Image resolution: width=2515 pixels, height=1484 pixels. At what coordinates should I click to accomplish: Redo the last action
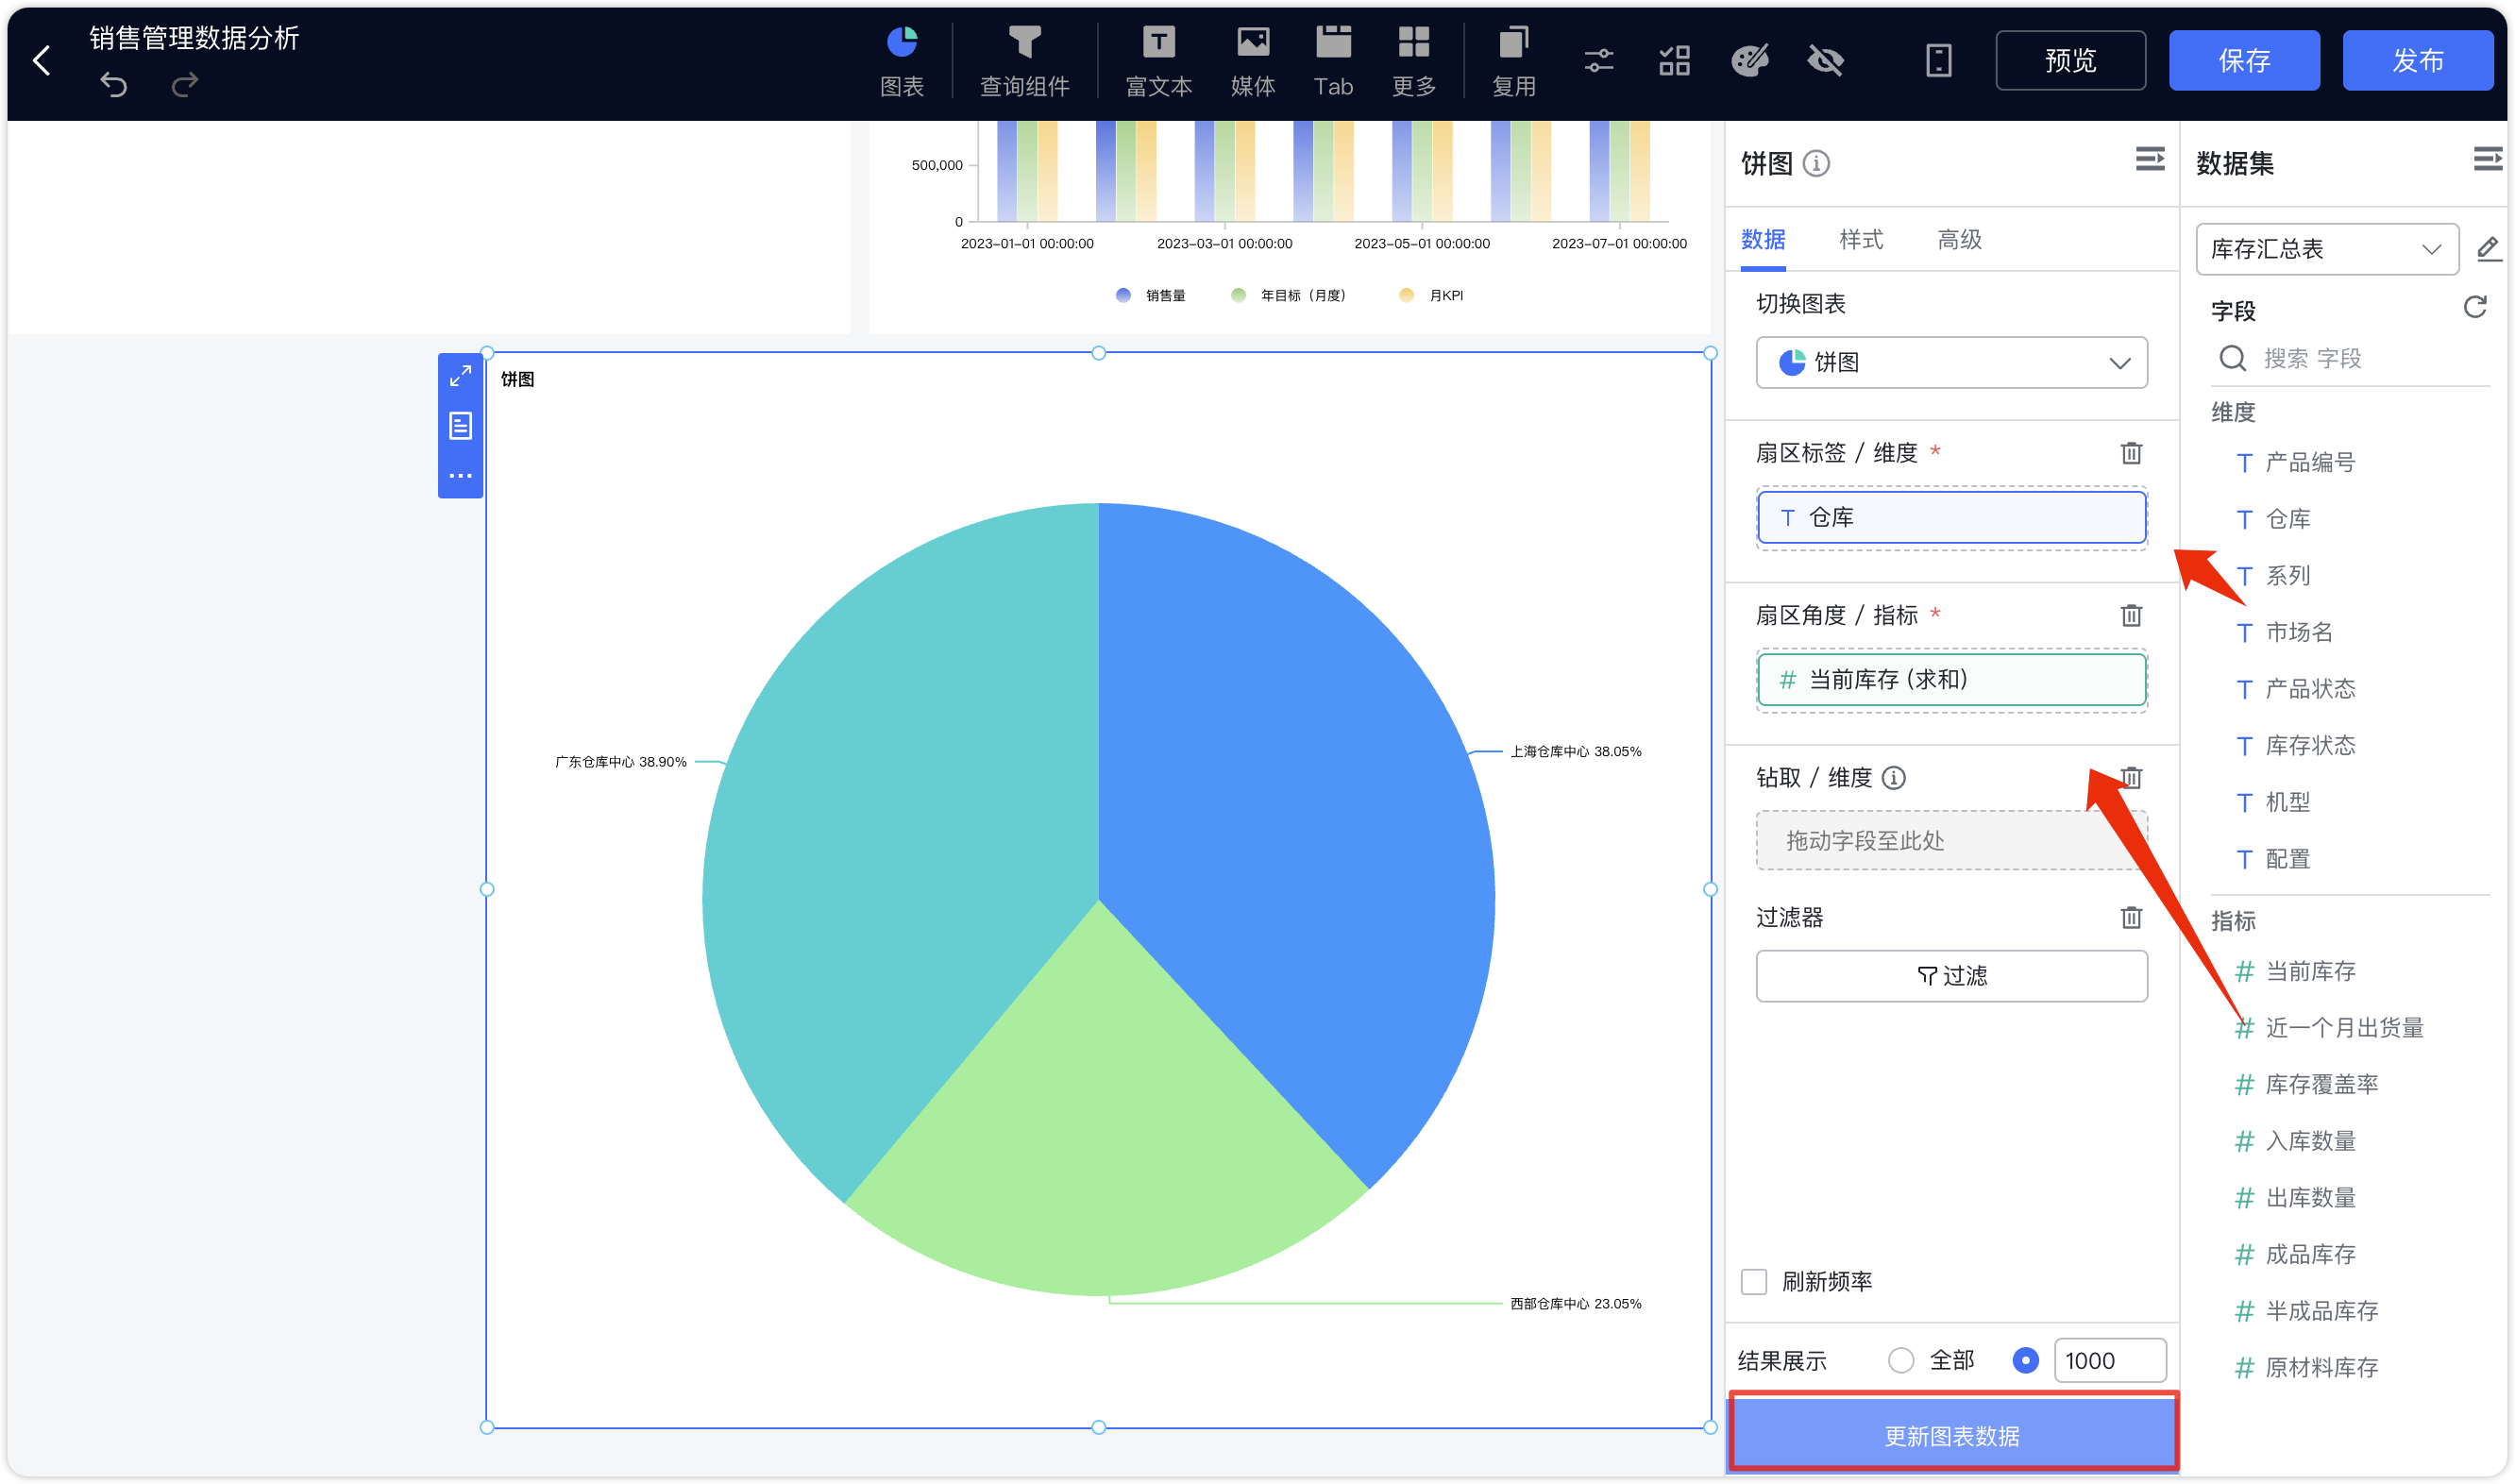pyautogui.click(x=185, y=85)
